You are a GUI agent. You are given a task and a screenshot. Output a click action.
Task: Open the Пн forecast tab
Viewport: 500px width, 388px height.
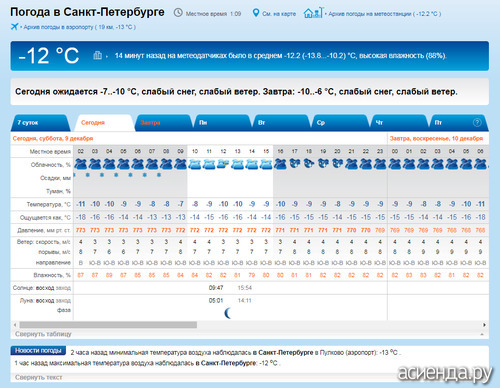222,123
